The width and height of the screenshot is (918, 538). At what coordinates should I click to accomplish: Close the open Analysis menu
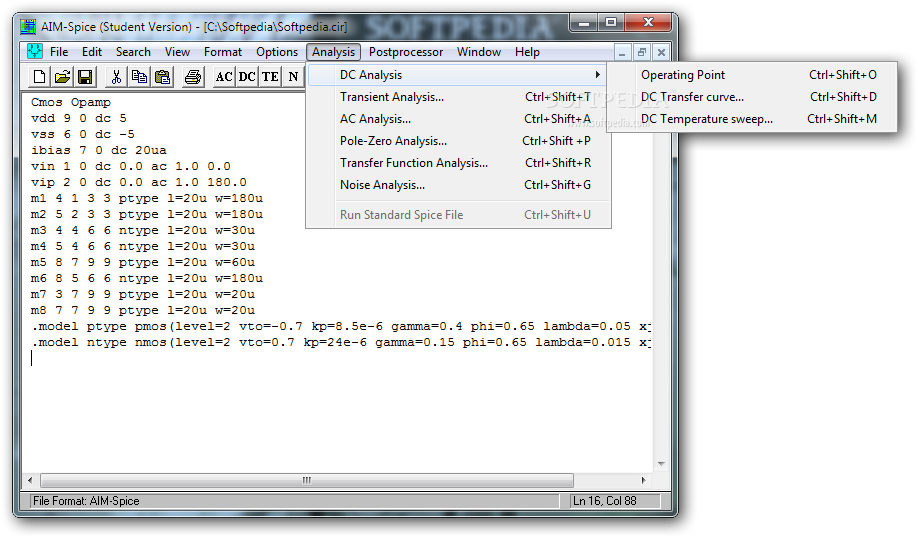click(333, 52)
